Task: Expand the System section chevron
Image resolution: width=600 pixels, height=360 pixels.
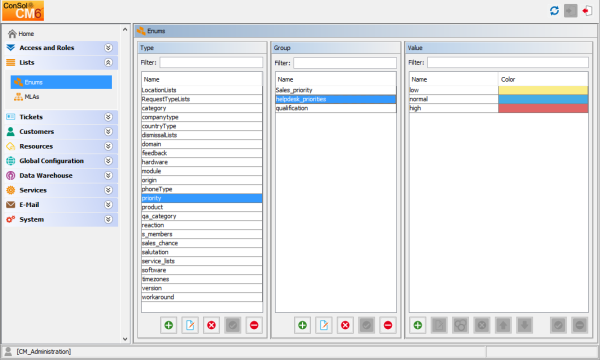Action: pos(108,219)
